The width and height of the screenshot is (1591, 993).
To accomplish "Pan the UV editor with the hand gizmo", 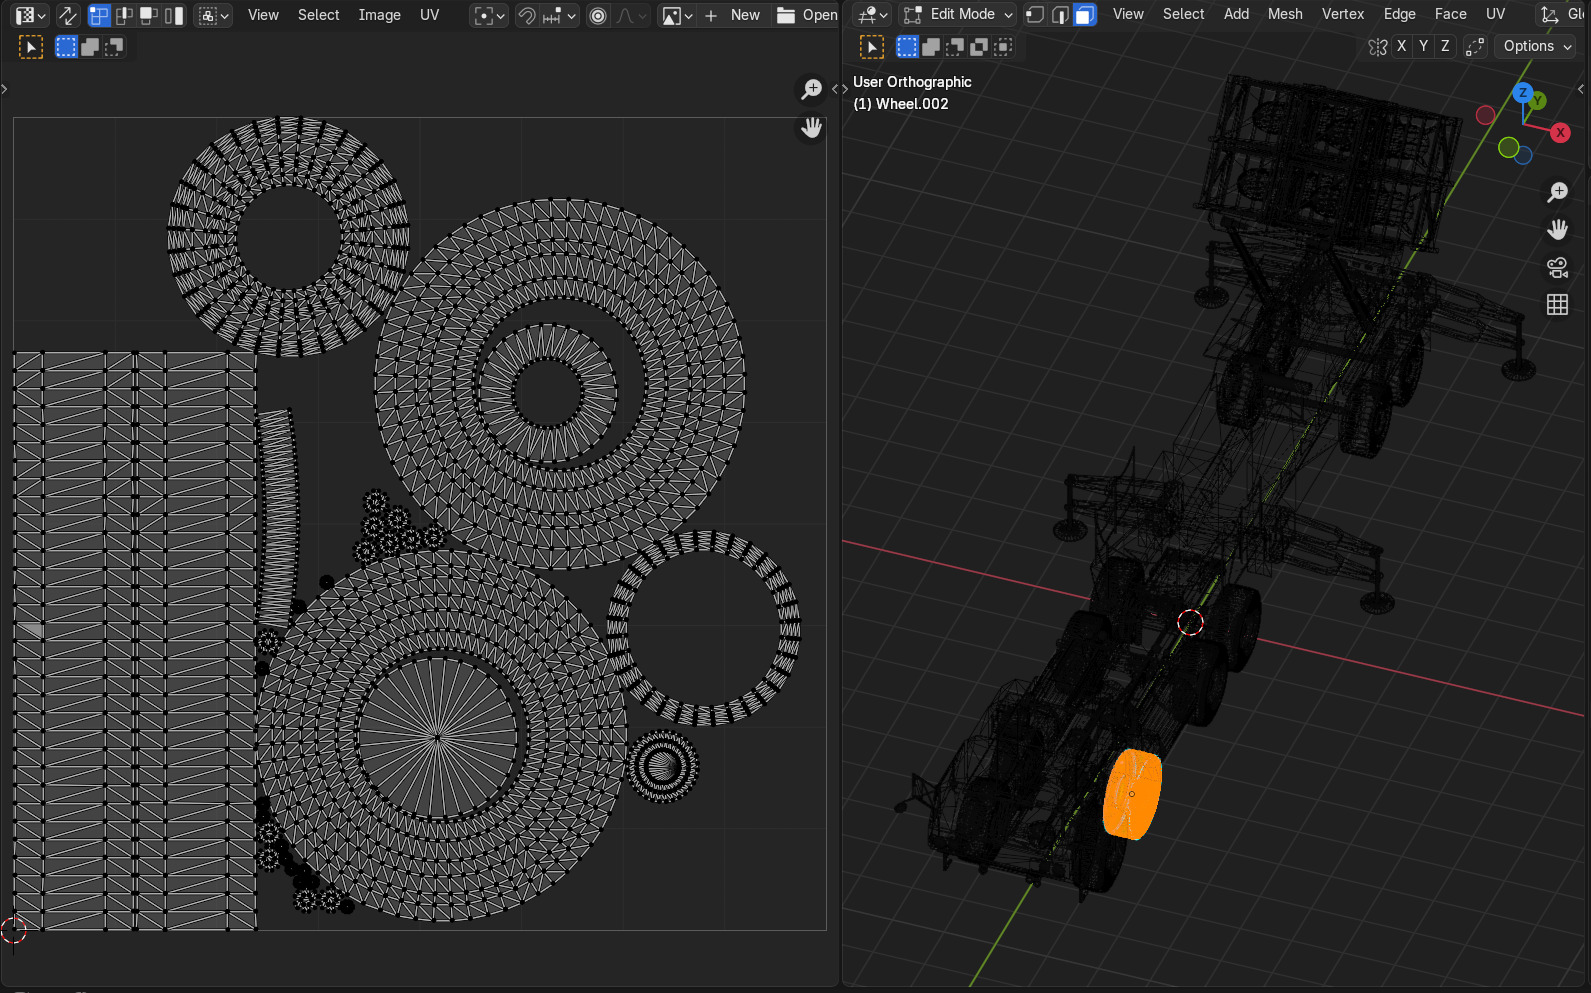I will [x=812, y=128].
